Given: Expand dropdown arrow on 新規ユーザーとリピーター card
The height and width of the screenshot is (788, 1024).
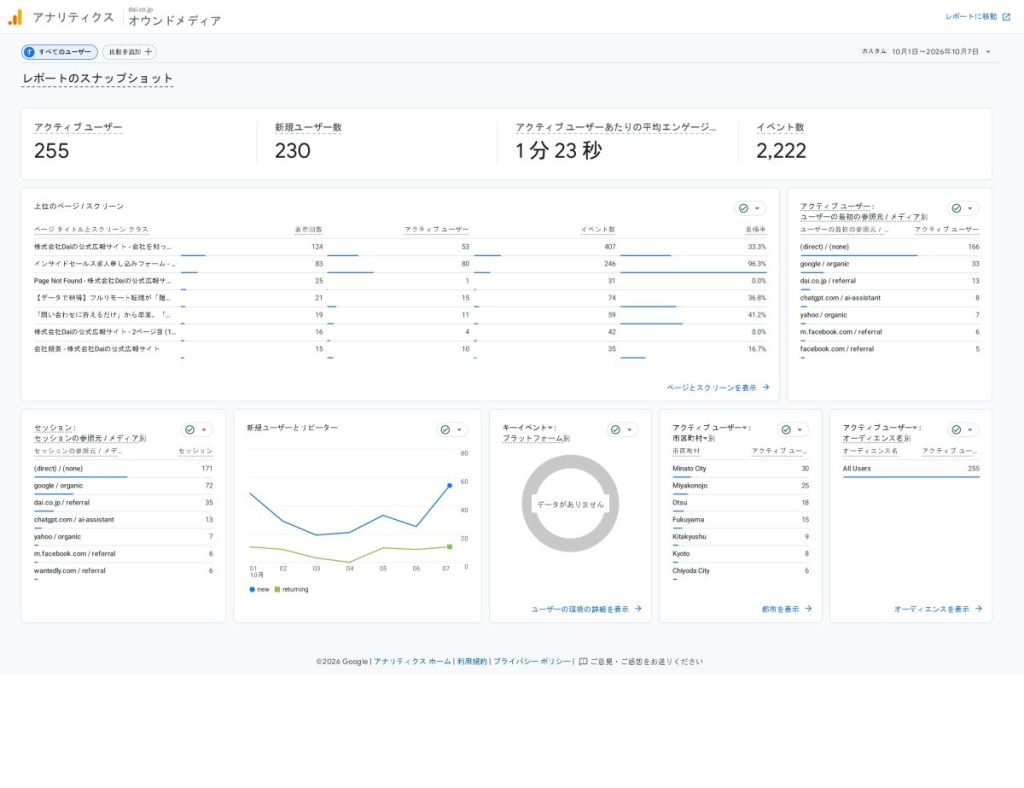Looking at the screenshot, I should (459, 430).
